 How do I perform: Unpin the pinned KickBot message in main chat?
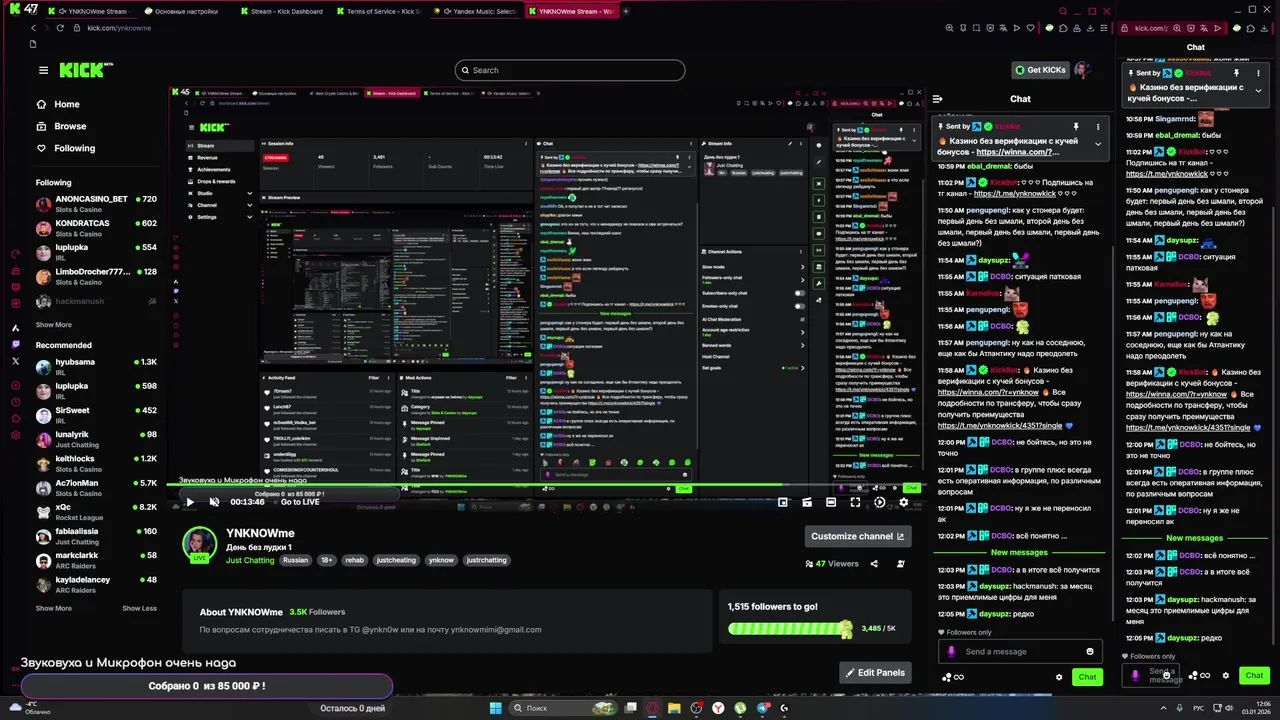coord(1076,127)
